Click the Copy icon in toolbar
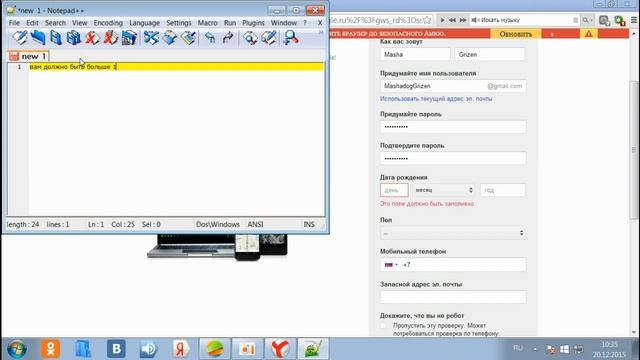Screen dimensions: 640x360 pos(170,38)
